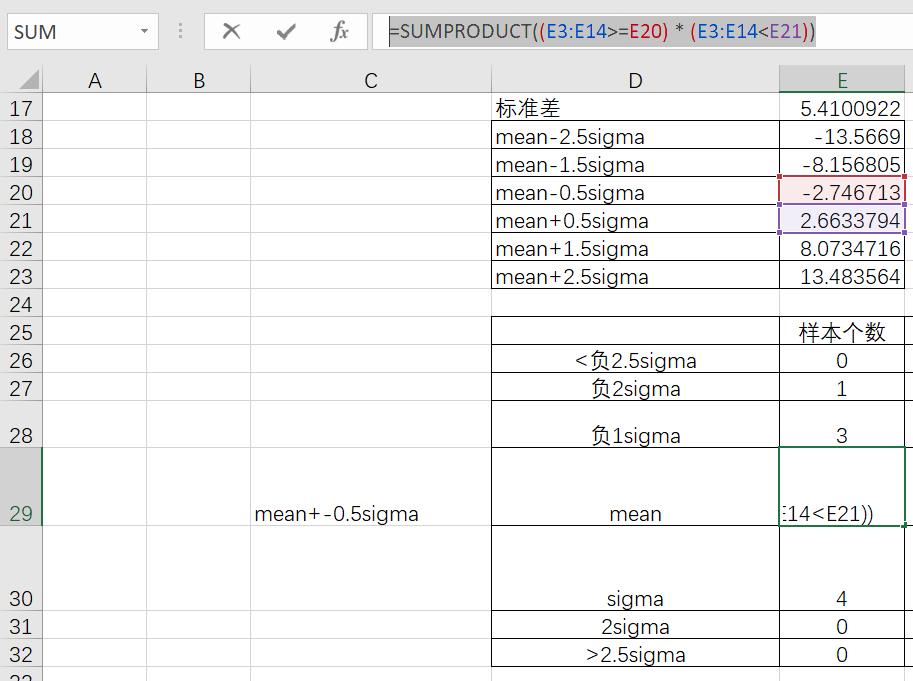Screen dimensions: 913x681
Task: Select row 27 header
Action: 21,387
